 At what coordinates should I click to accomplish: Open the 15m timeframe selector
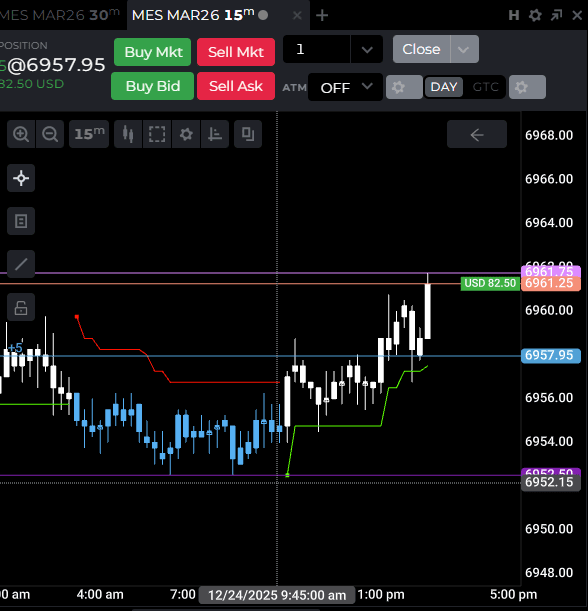[x=89, y=134]
